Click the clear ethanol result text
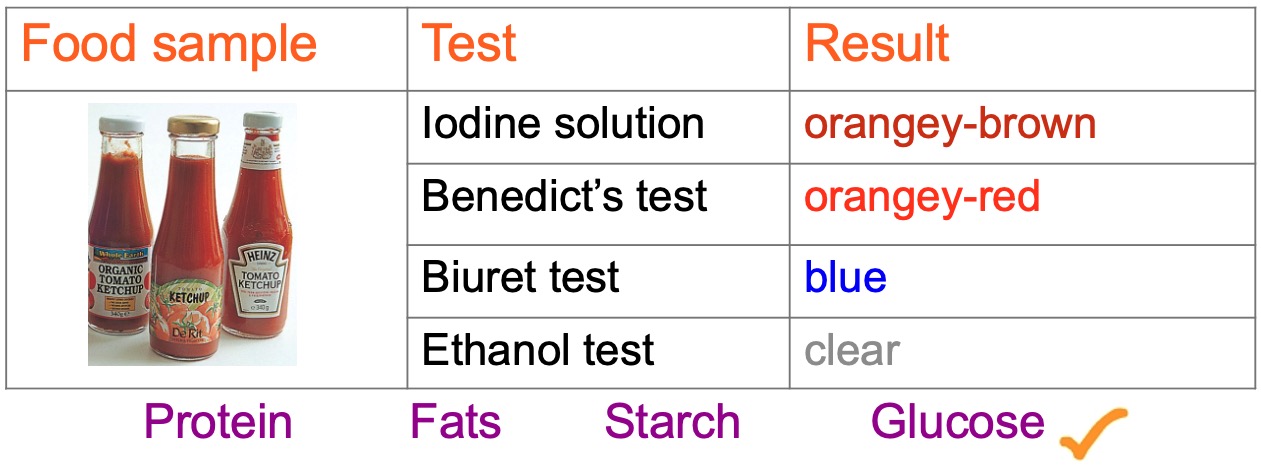 [x=852, y=350]
